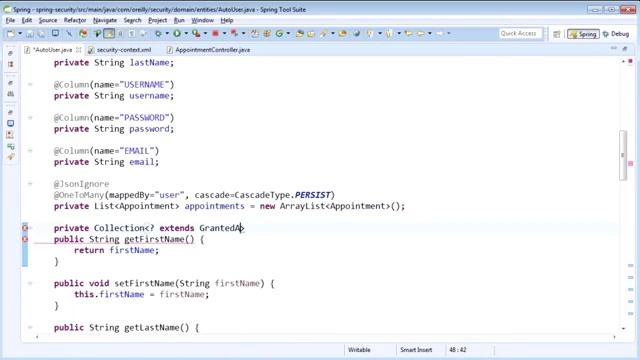Open the external tools dropdown arrow
The image size is (640, 360).
(205, 34)
